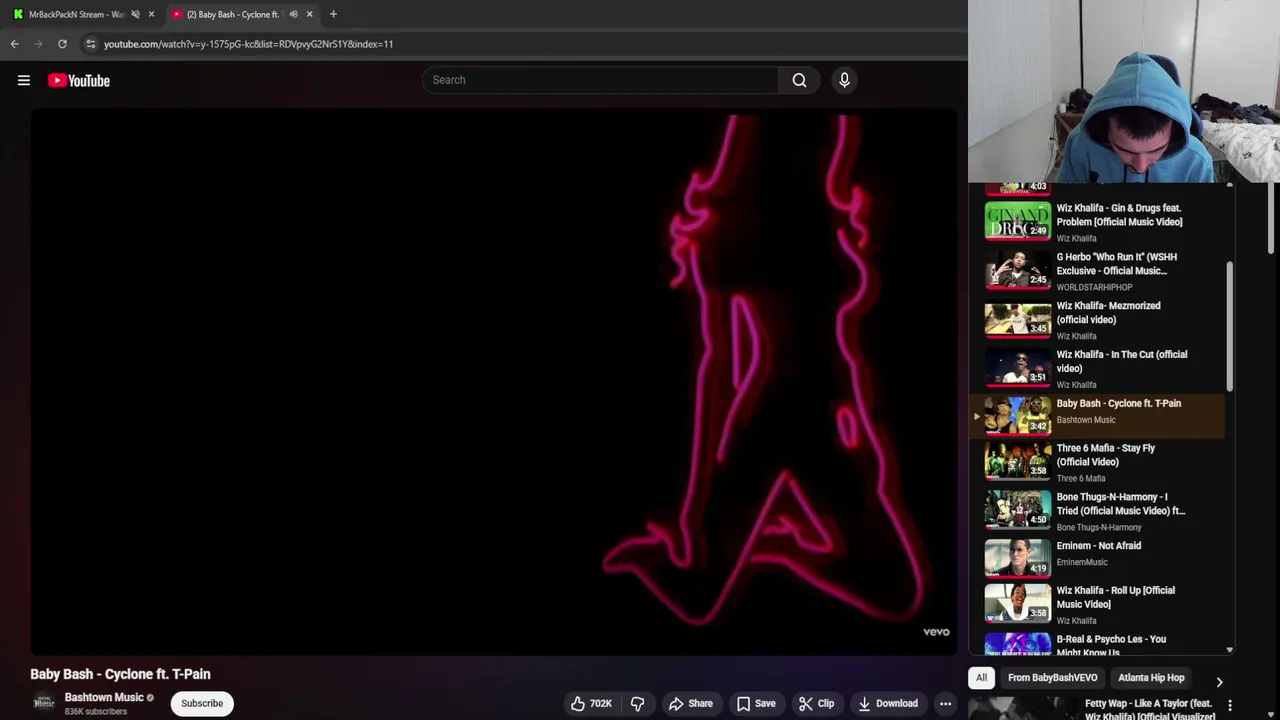Go back with browser back arrow
Screen dimensions: 1280x720
click(14, 44)
